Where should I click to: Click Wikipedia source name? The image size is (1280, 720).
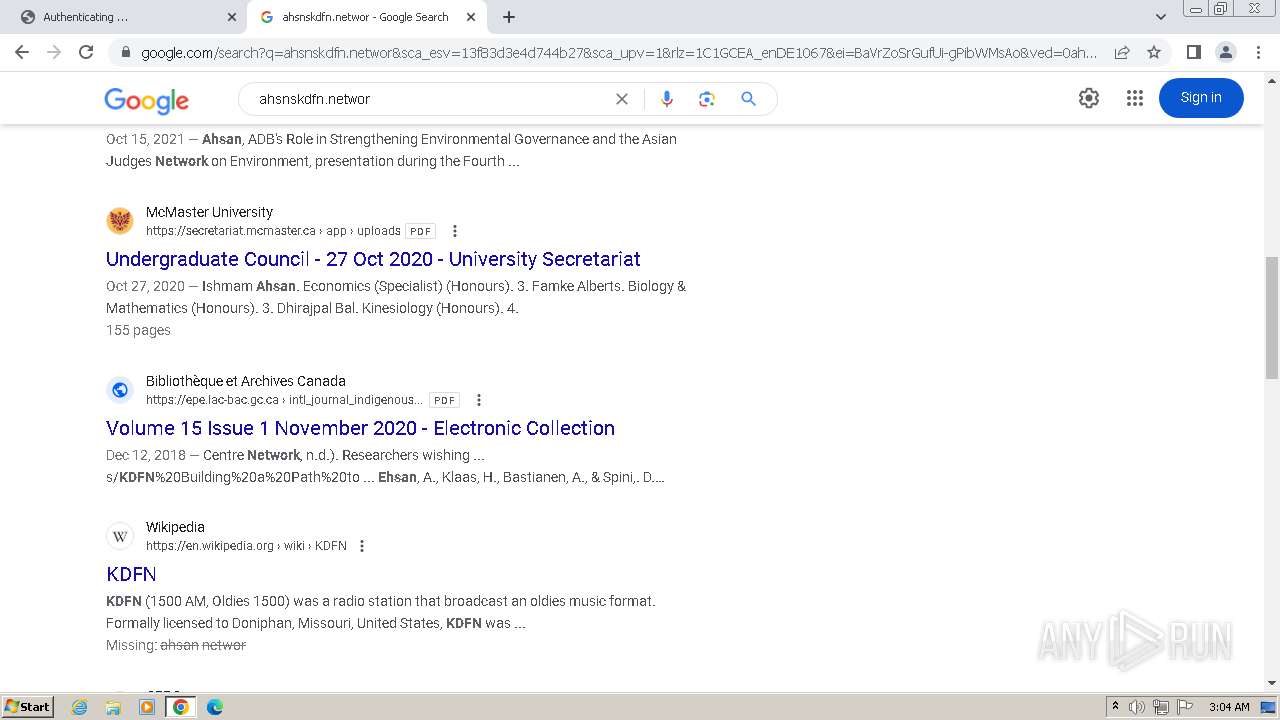click(175, 527)
